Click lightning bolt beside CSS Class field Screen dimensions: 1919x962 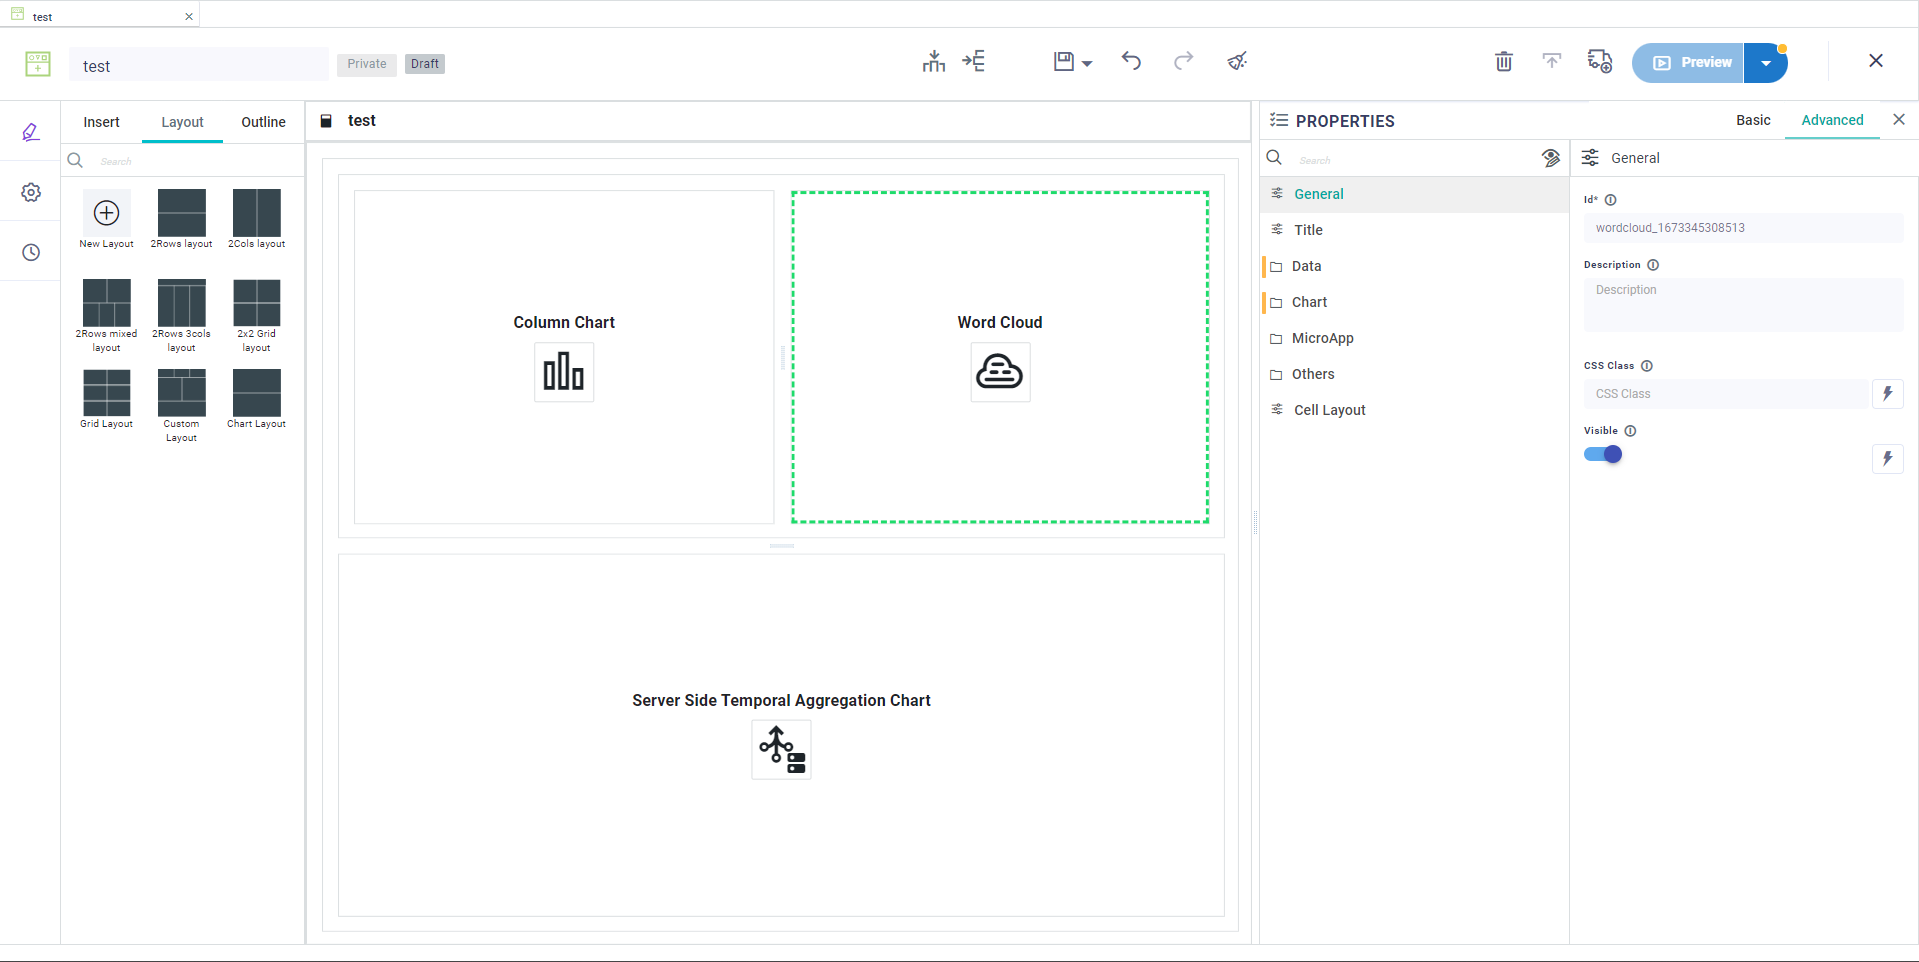click(x=1887, y=394)
